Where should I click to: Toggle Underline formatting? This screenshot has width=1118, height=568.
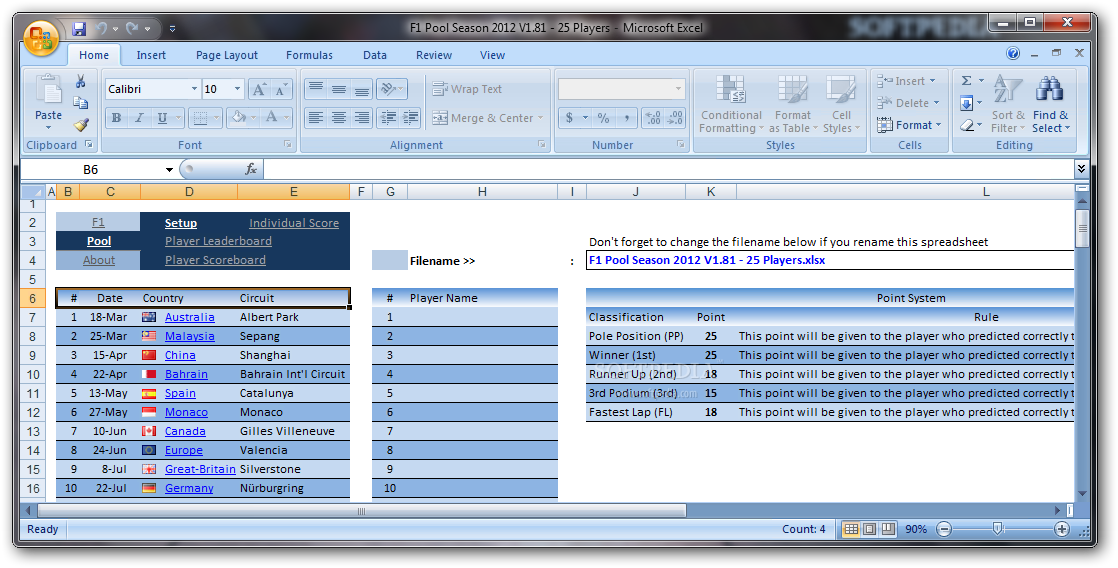[x=163, y=118]
